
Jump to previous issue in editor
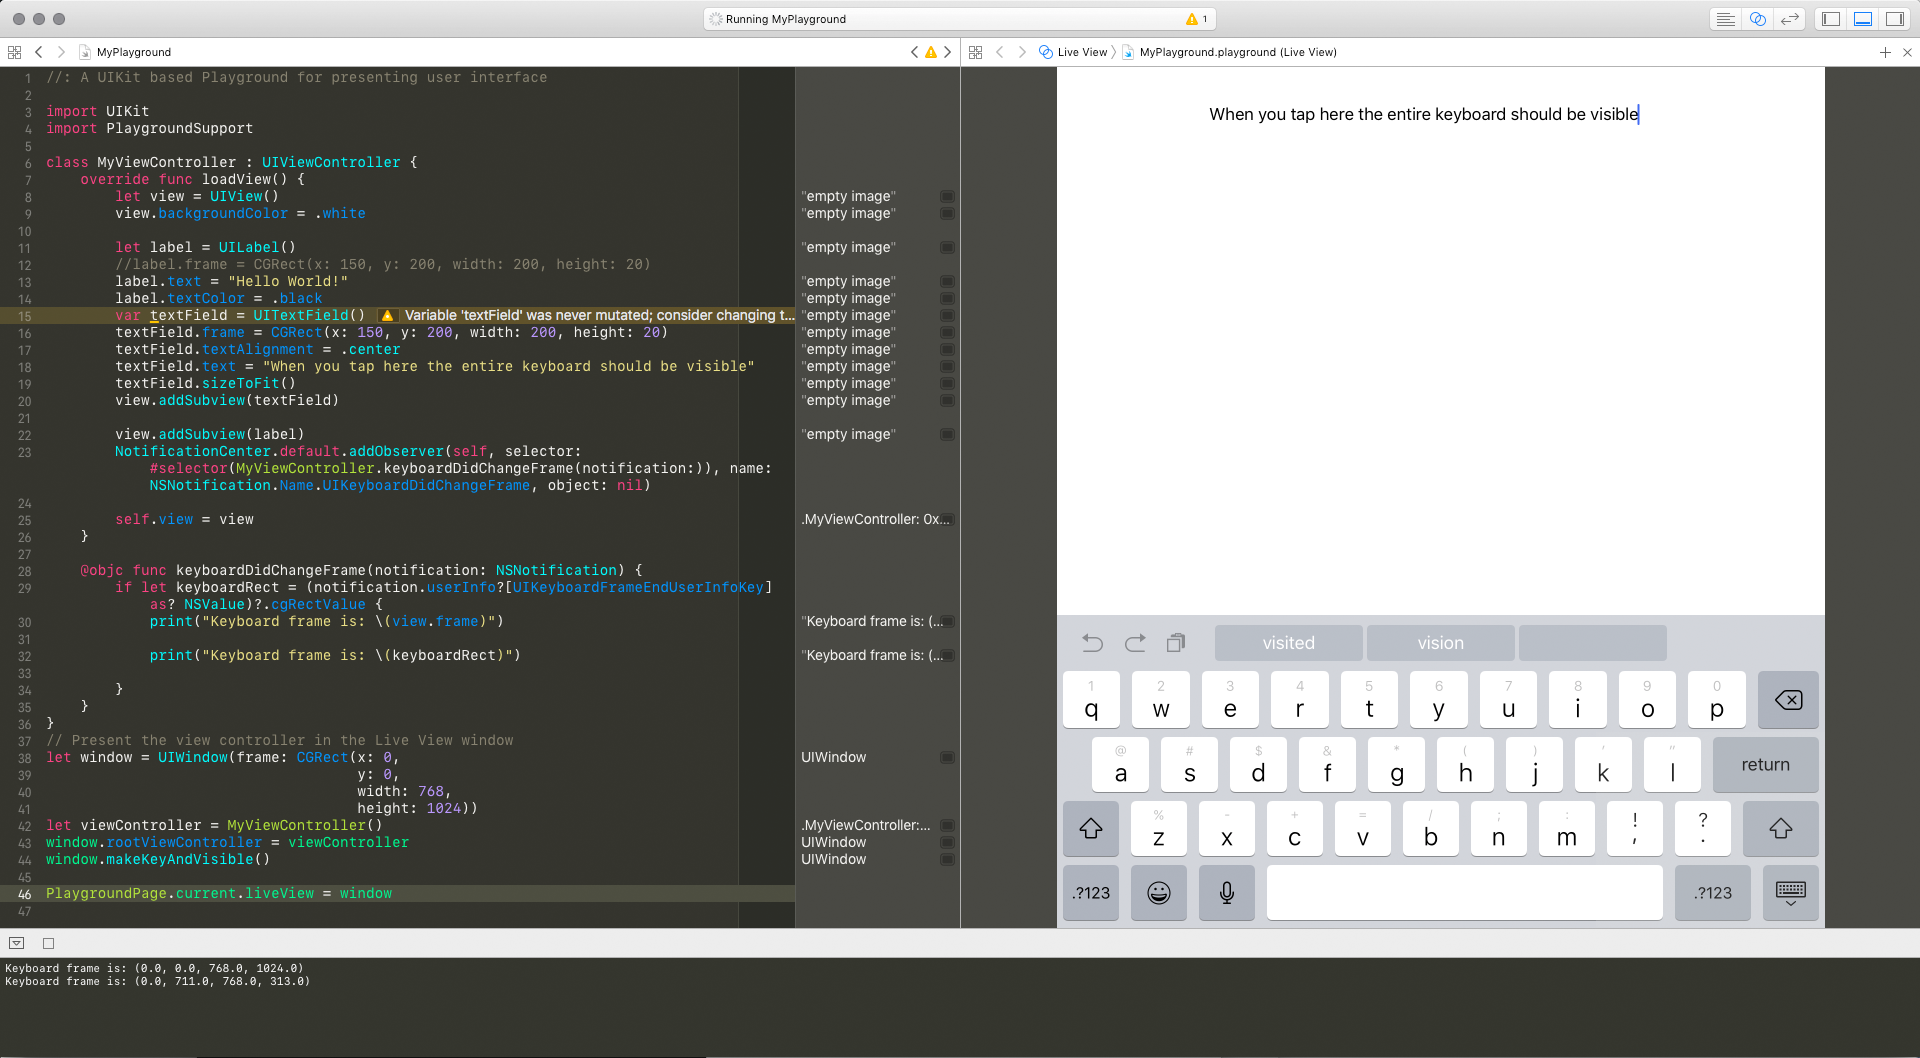point(914,52)
